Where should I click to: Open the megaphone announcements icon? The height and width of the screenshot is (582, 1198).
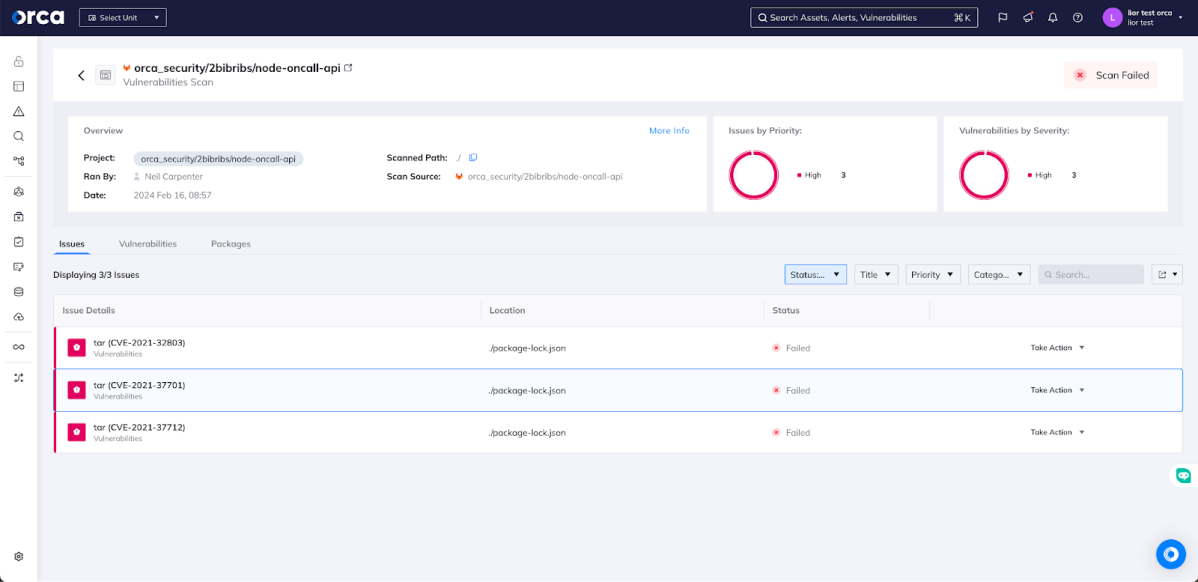(1028, 18)
